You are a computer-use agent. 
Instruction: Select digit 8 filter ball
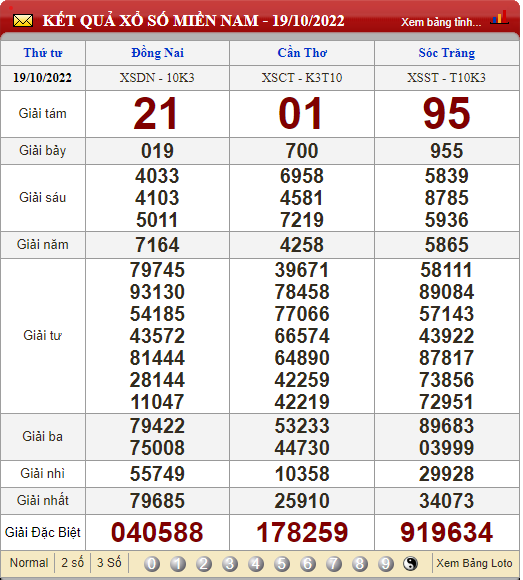[360, 564]
